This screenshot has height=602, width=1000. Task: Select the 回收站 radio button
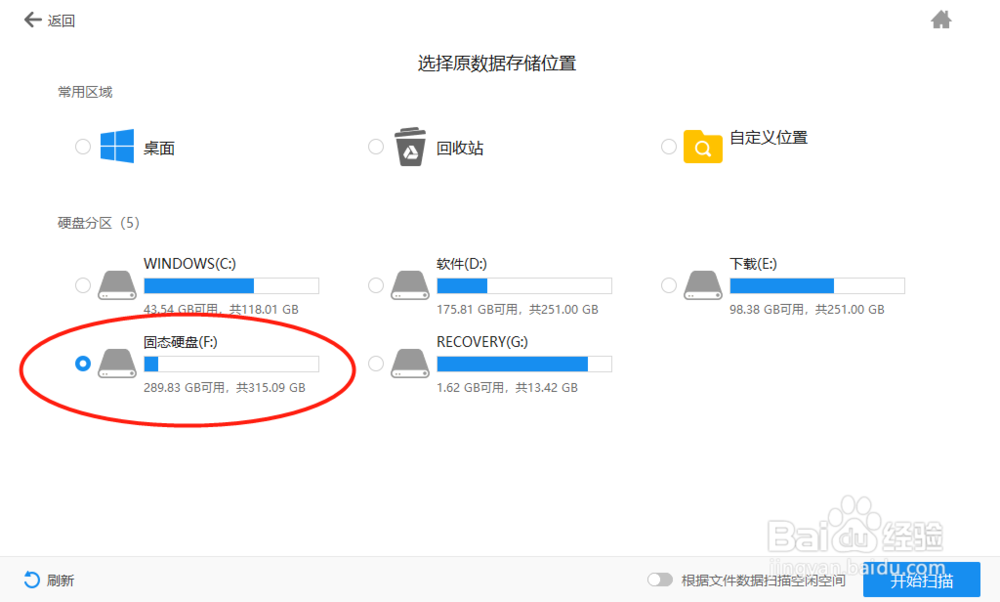(375, 145)
